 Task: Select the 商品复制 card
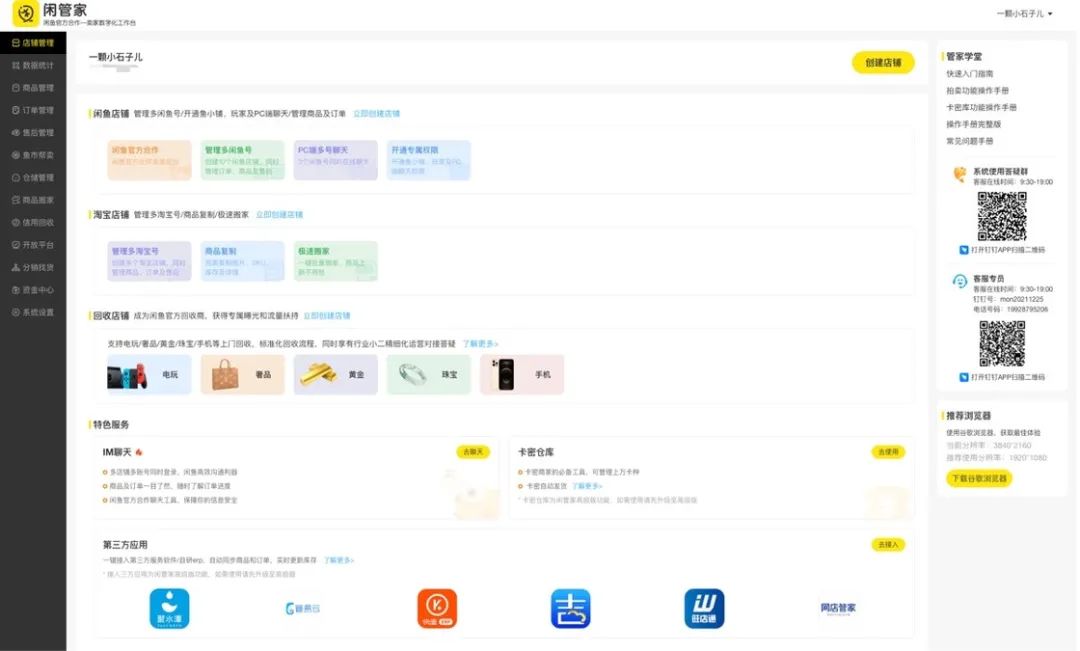tap(242, 261)
